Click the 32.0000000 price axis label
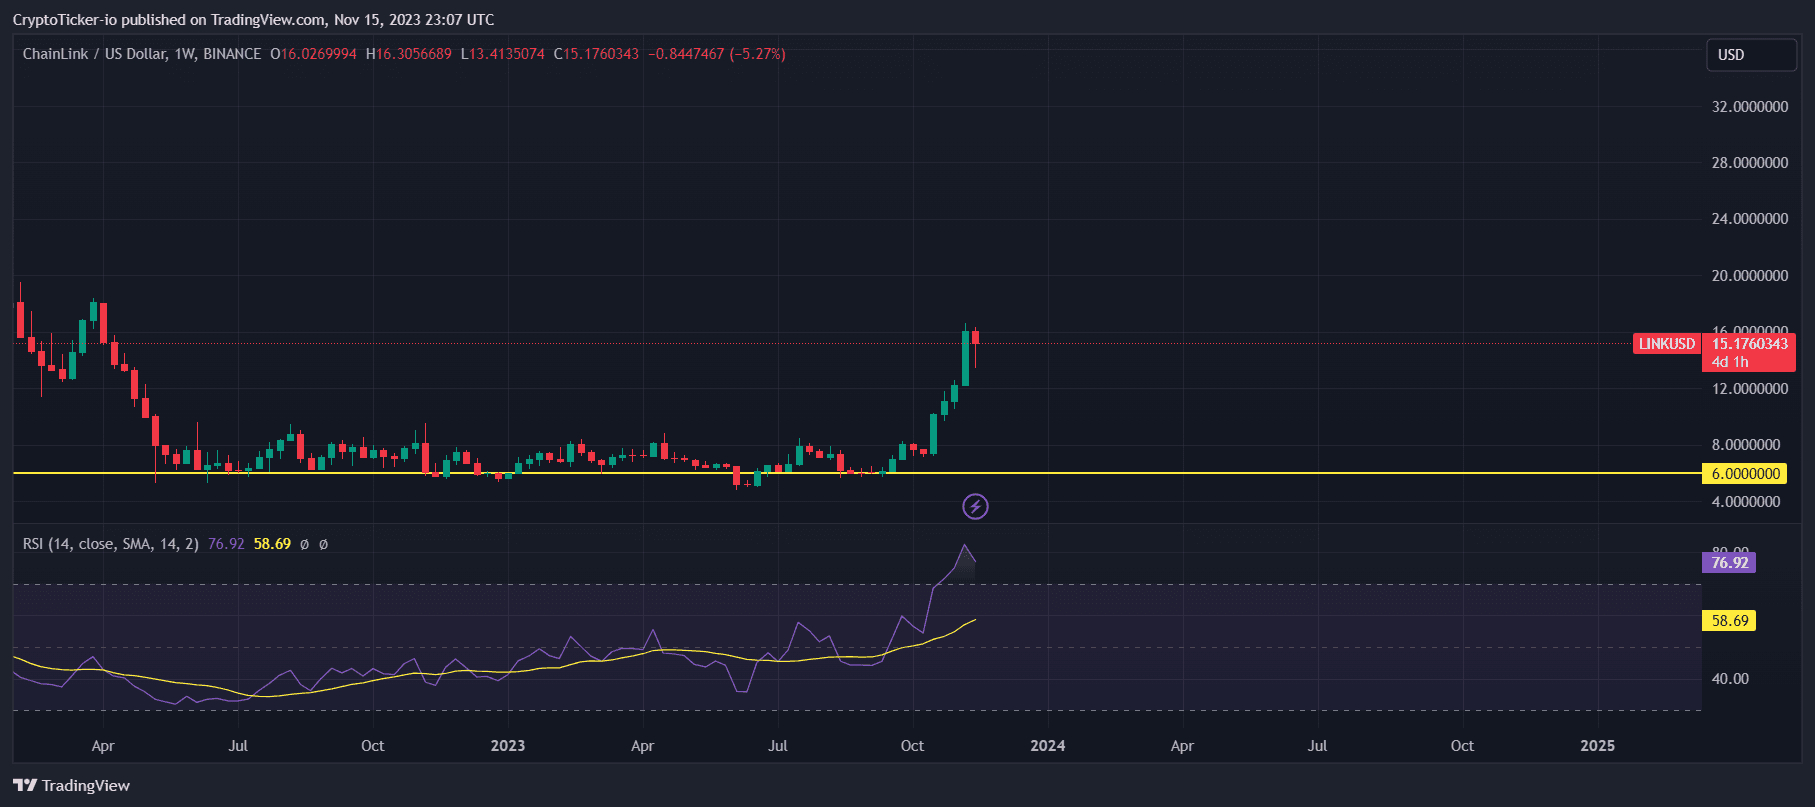The height and width of the screenshot is (807, 1815). [x=1749, y=107]
